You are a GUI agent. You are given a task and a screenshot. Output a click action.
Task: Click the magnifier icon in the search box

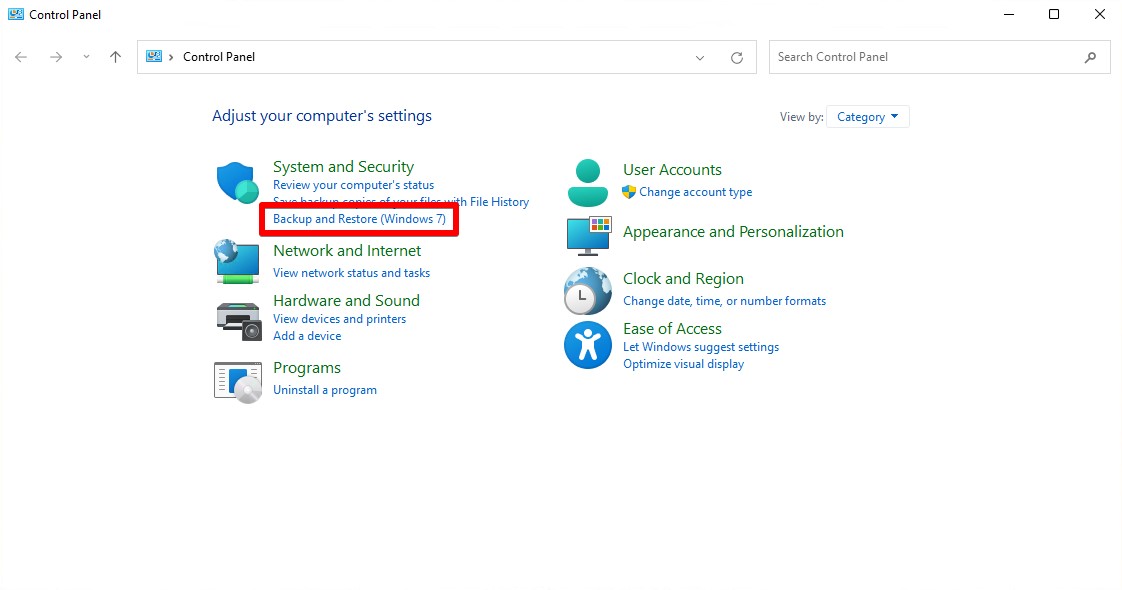[x=1091, y=57]
